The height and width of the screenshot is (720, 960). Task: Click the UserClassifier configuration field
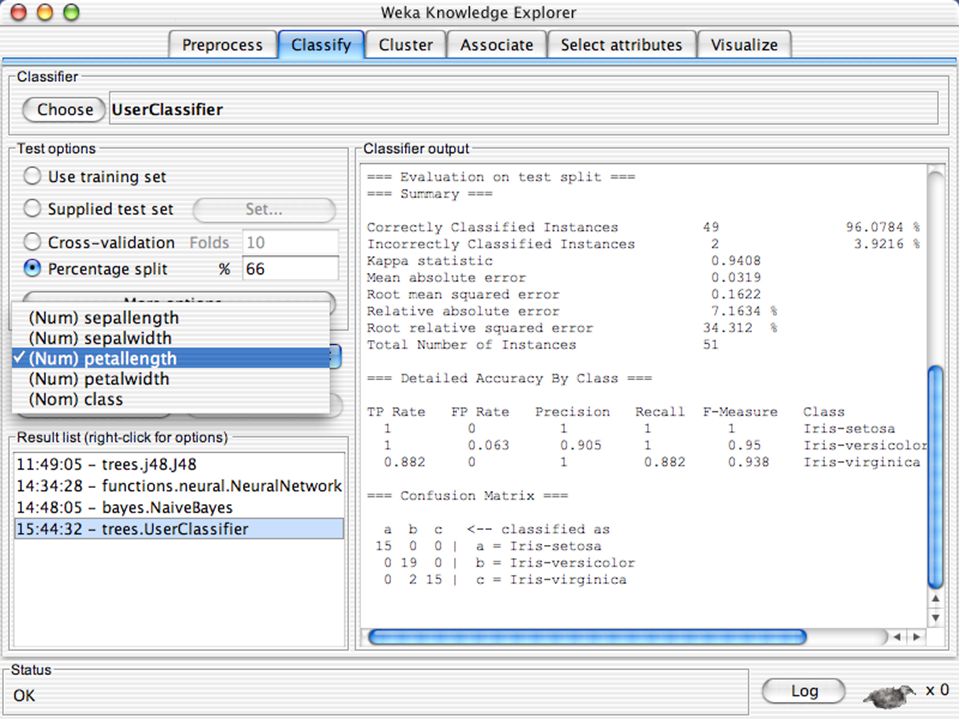pos(523,110)
